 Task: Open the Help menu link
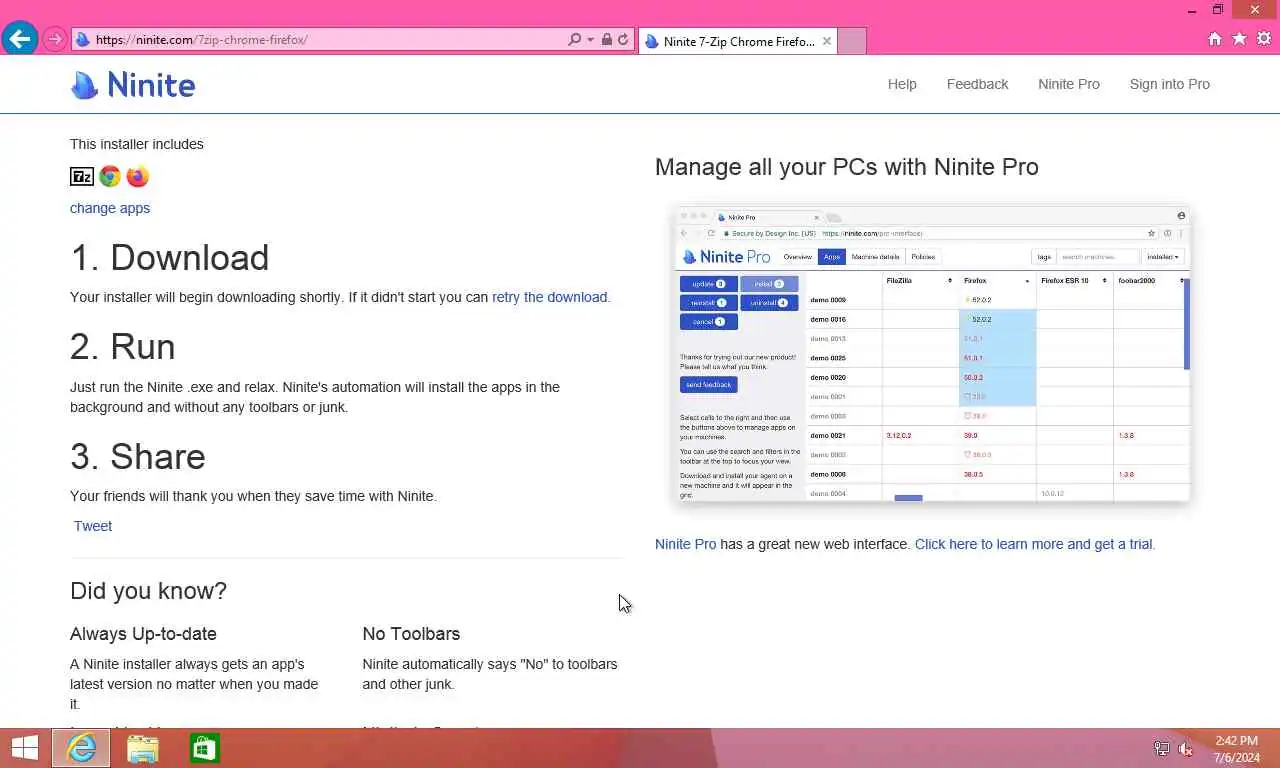[902, 84]
